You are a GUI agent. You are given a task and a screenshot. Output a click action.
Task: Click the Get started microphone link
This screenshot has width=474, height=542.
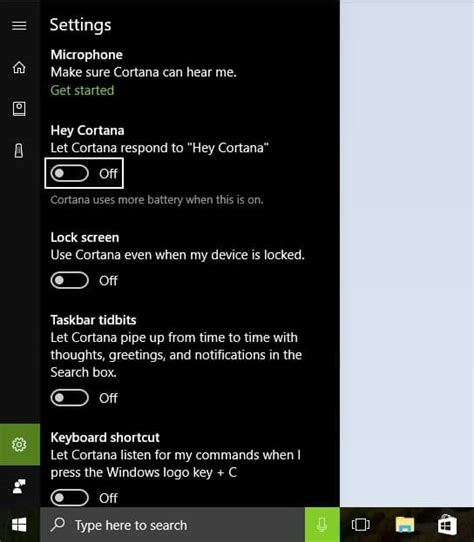pyautogui.click(x=82, y=90)
